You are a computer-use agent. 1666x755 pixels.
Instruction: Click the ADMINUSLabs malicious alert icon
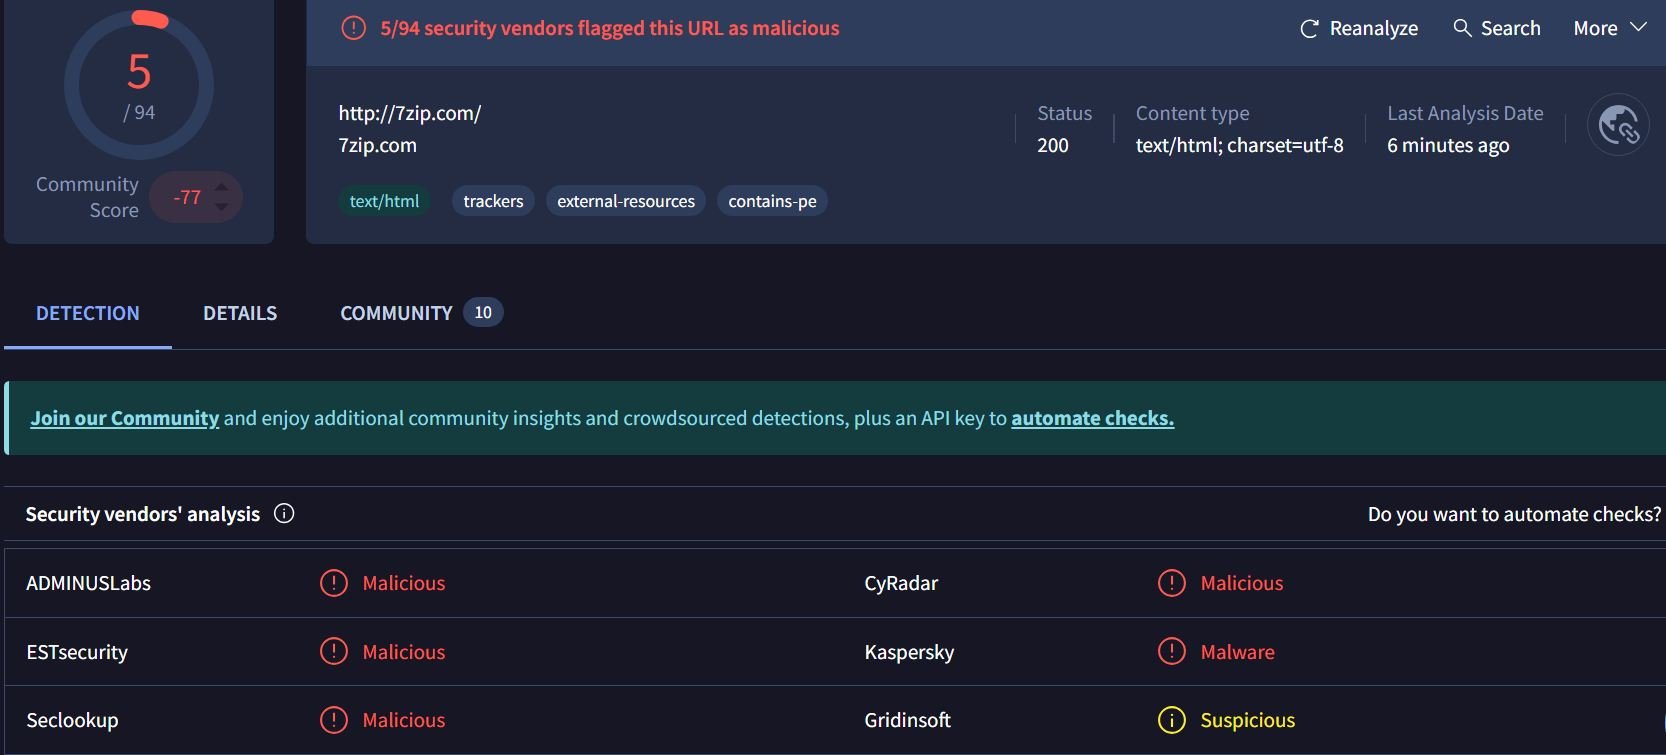pyautogui.click(x=334, y=582)
